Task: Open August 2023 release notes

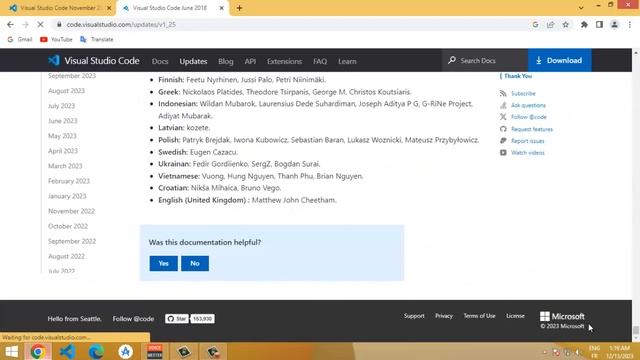Action: pyautogui.click(x=66, y=91)
